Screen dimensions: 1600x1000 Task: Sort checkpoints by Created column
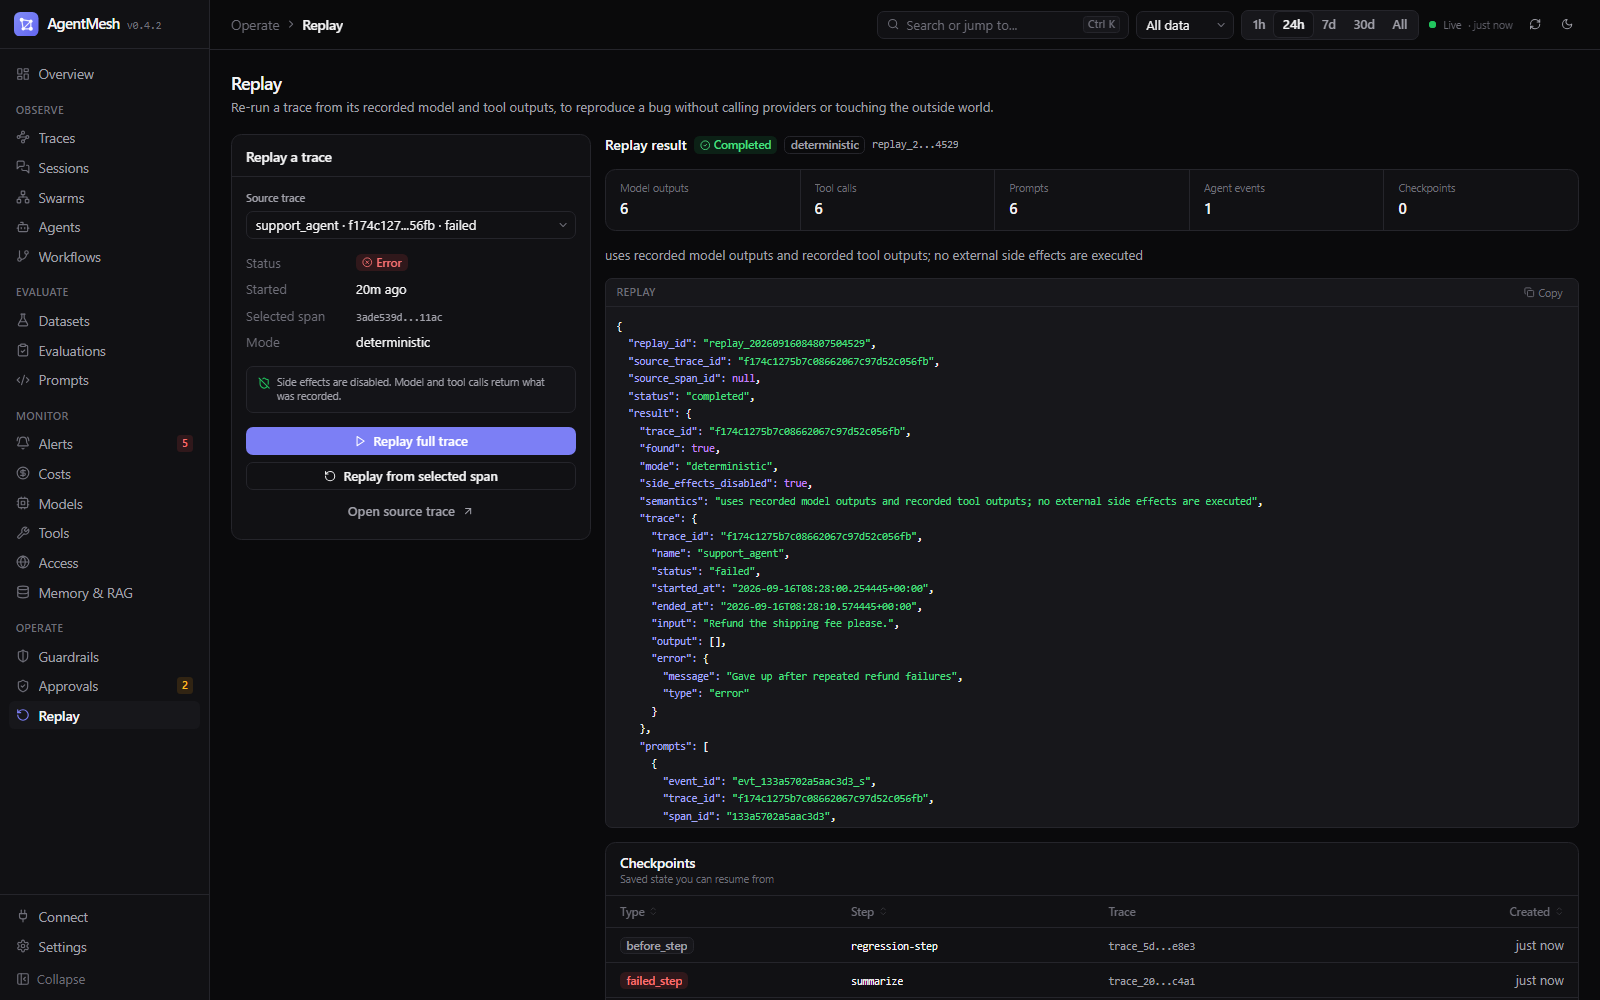point(1536,912)
